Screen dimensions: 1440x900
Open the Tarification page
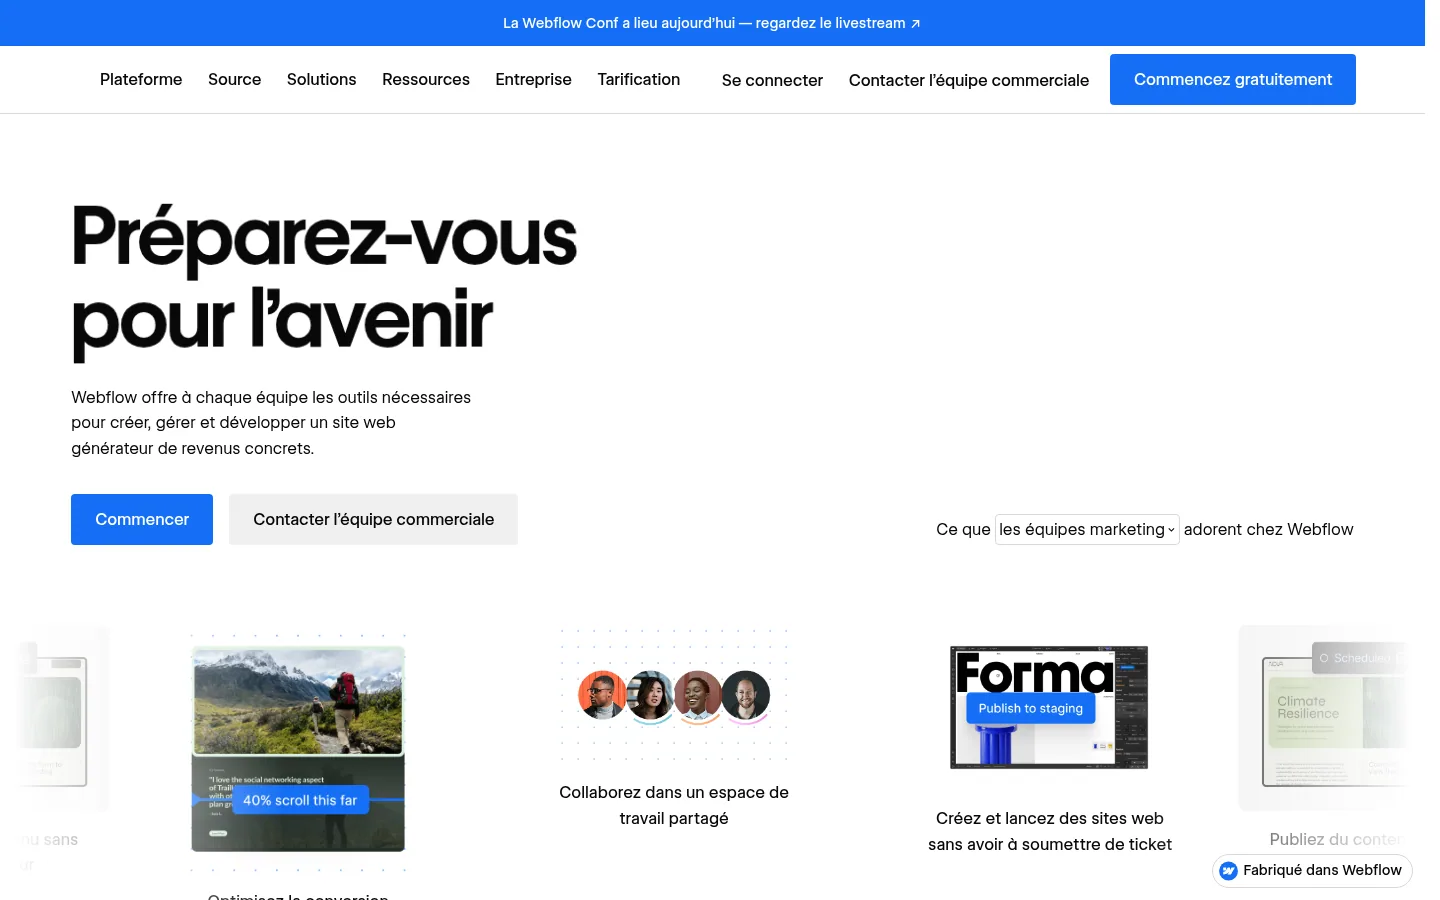coord(639,79)
